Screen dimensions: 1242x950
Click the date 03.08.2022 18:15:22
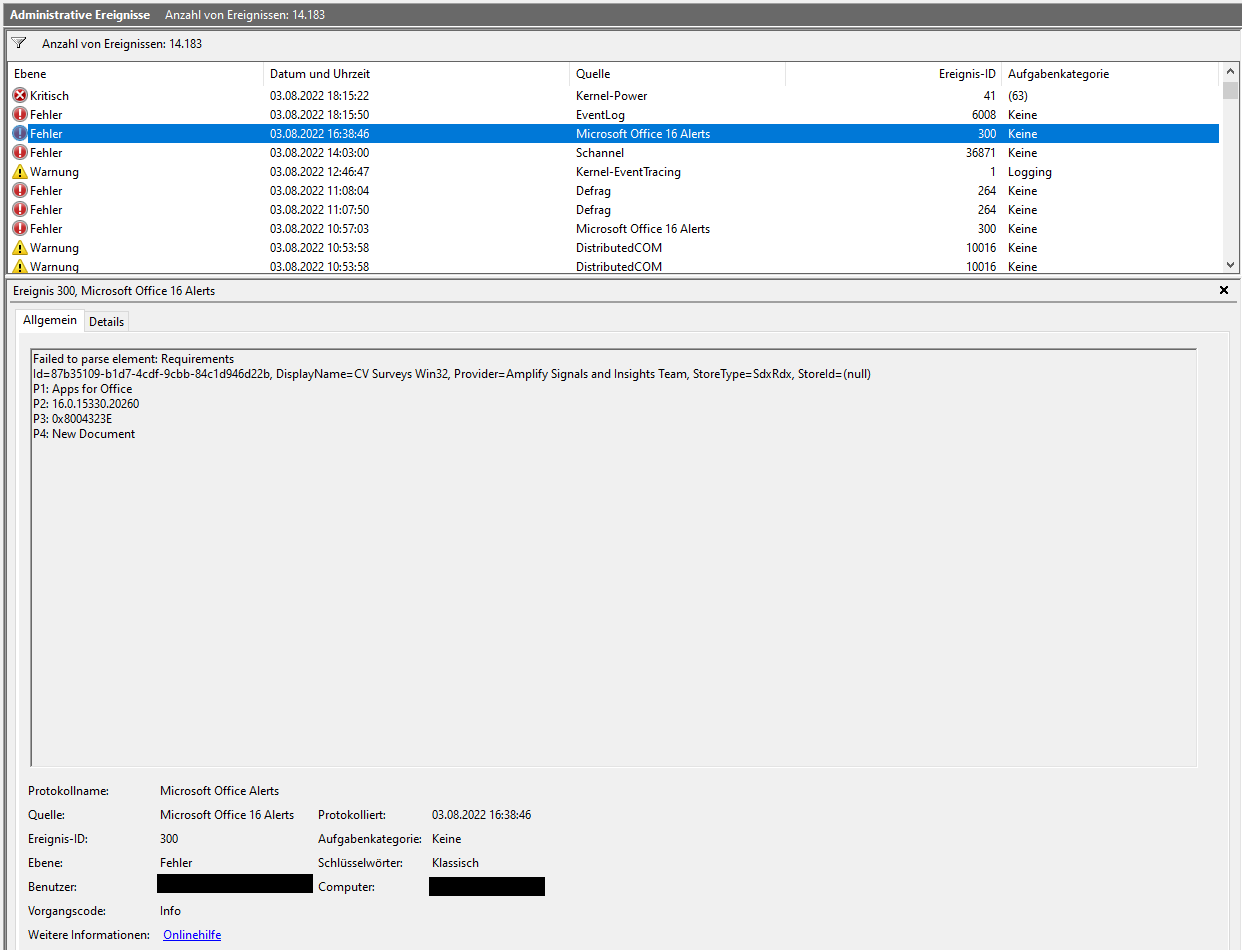tap(319, 96)
